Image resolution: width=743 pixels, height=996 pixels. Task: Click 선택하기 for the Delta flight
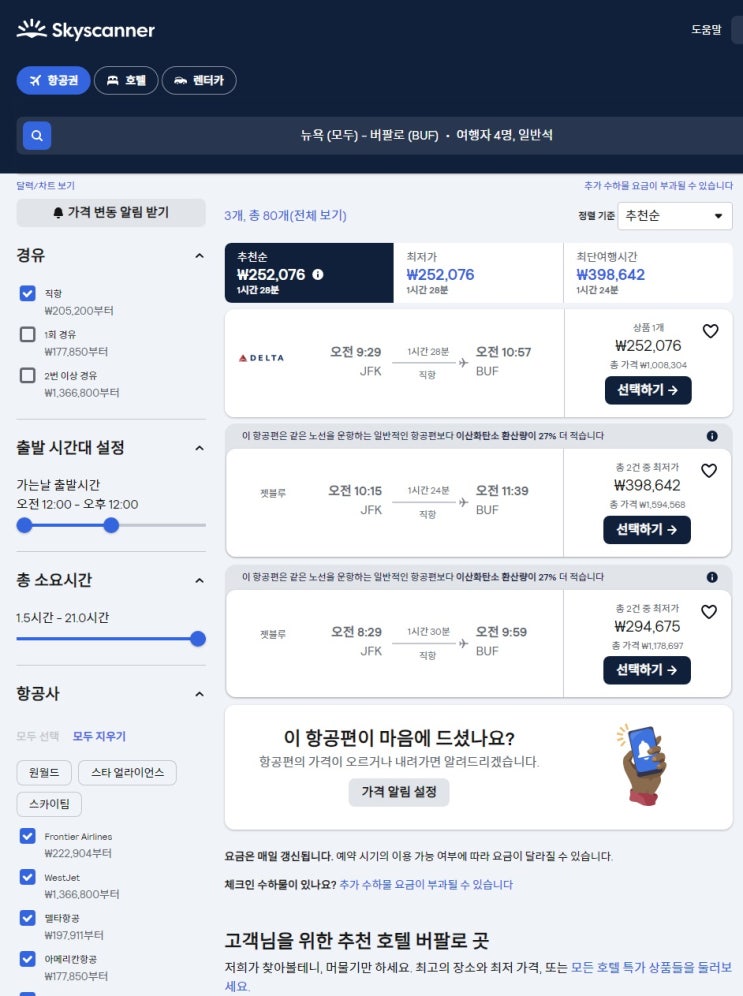click(647, 390)
